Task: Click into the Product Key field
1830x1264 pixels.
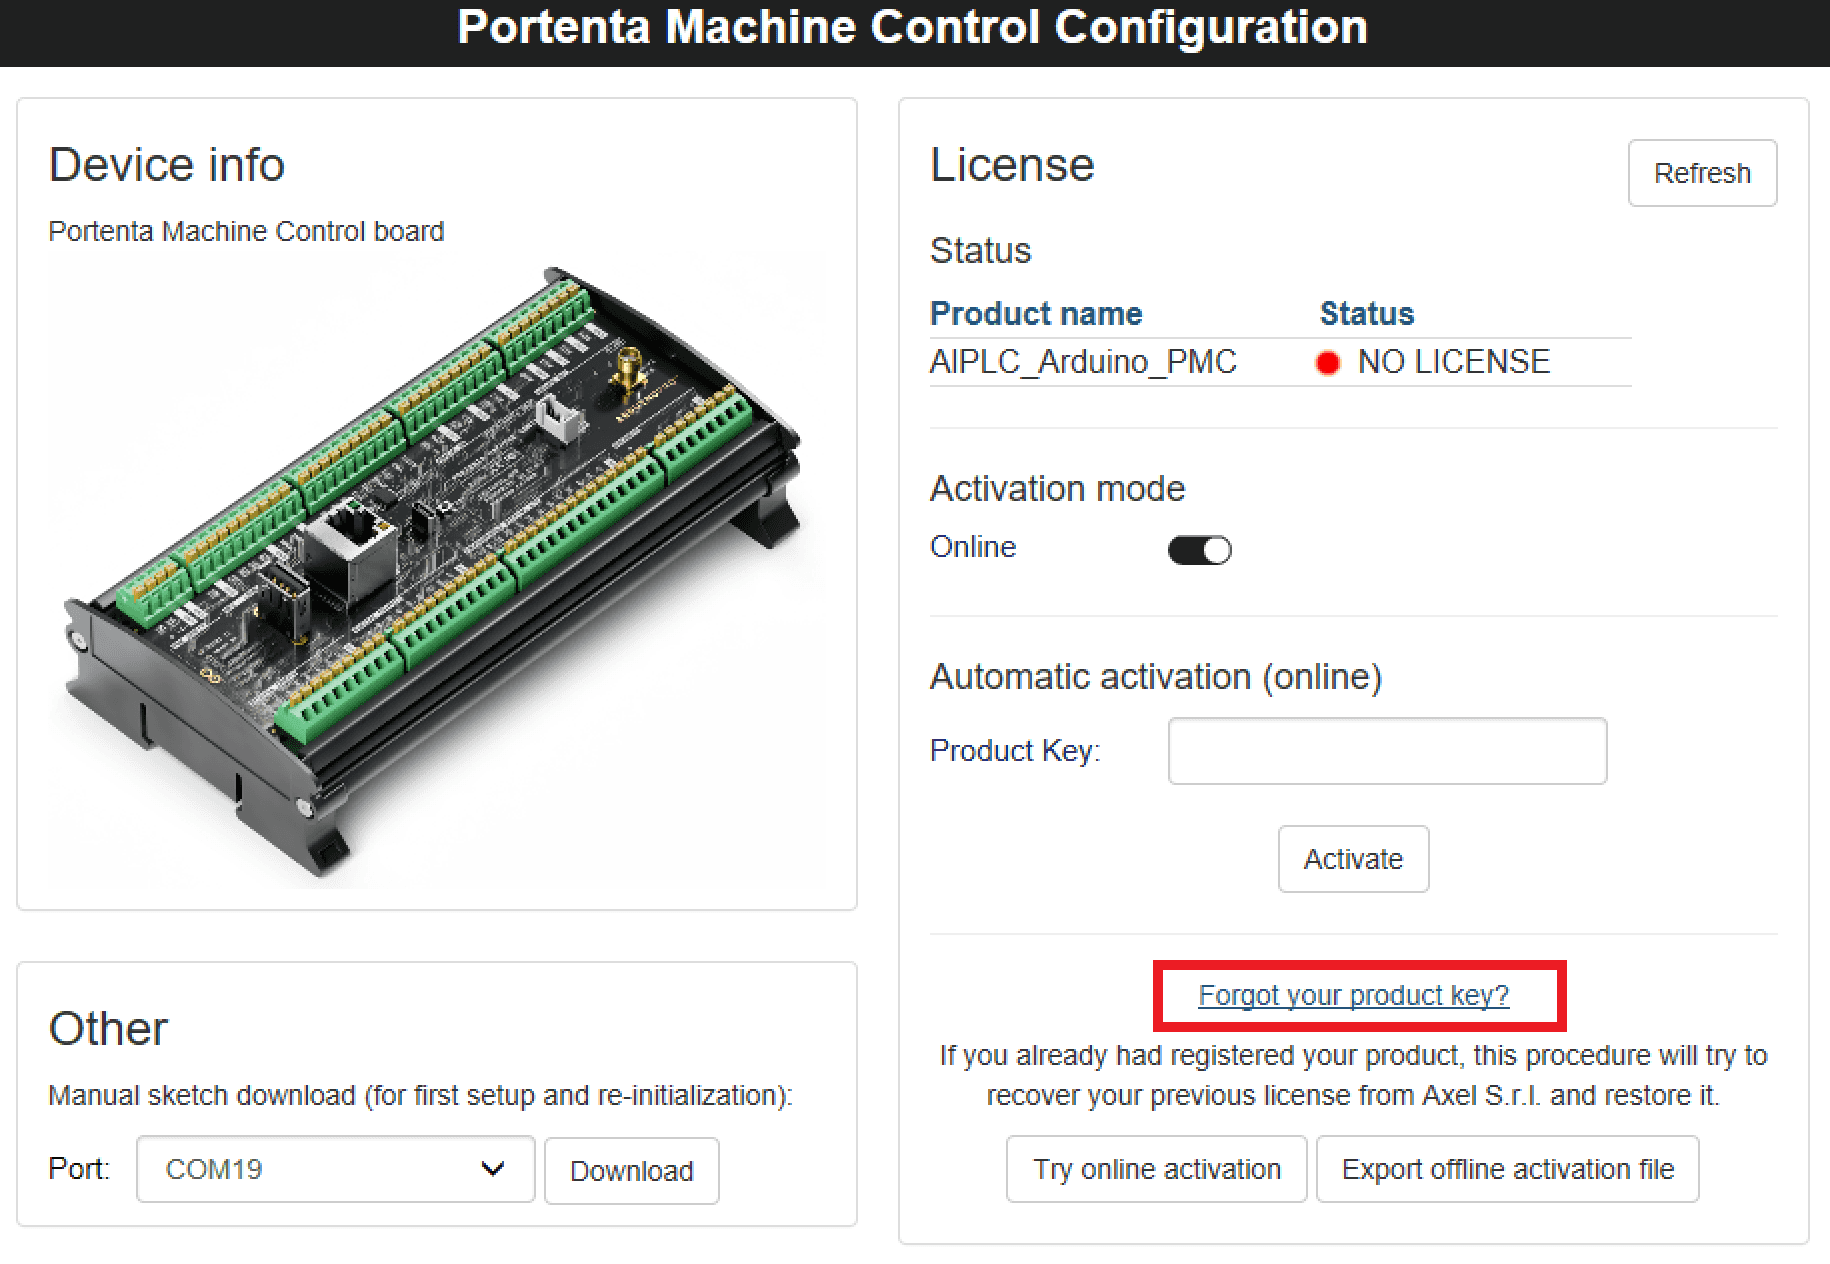Action: tap(1386, 751)
